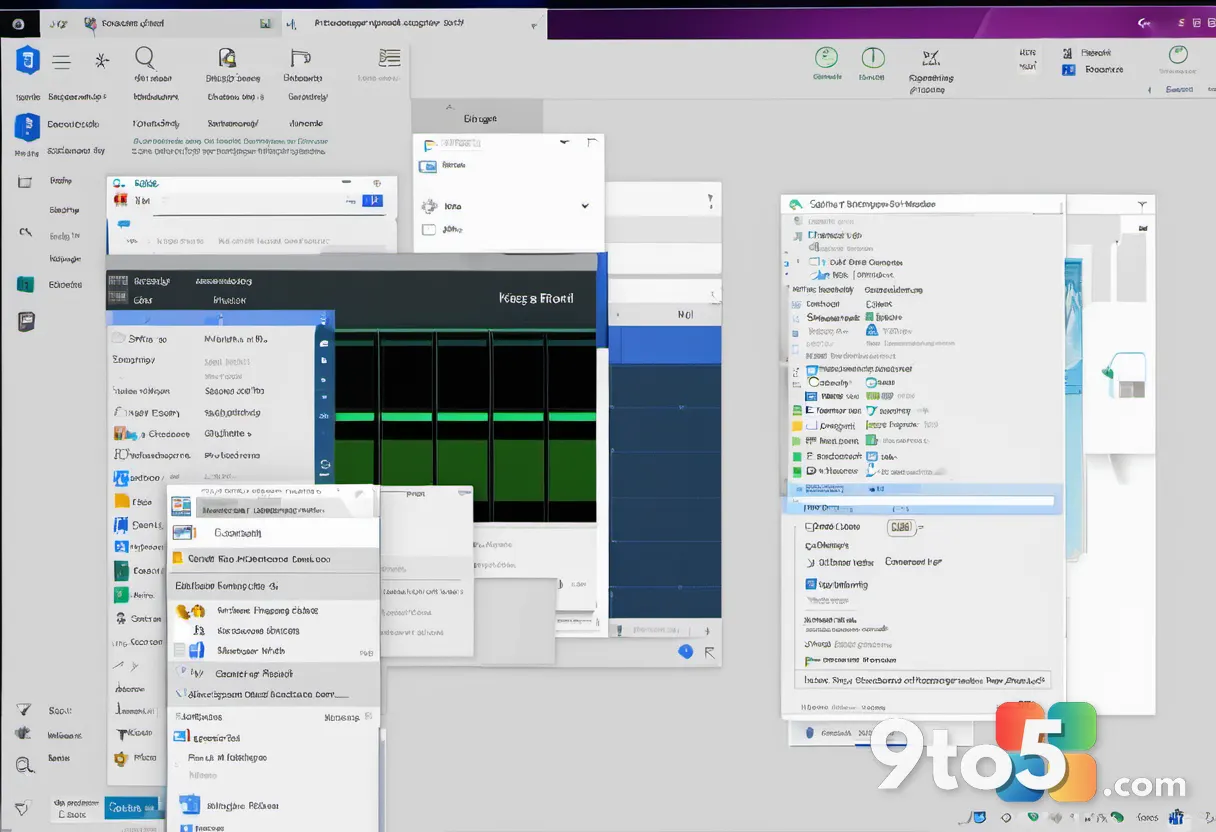The width and height of the screenshot is (1216, 832).
Task: Click the flag icon in the top toolbar
Action: (x=299, y=58)
